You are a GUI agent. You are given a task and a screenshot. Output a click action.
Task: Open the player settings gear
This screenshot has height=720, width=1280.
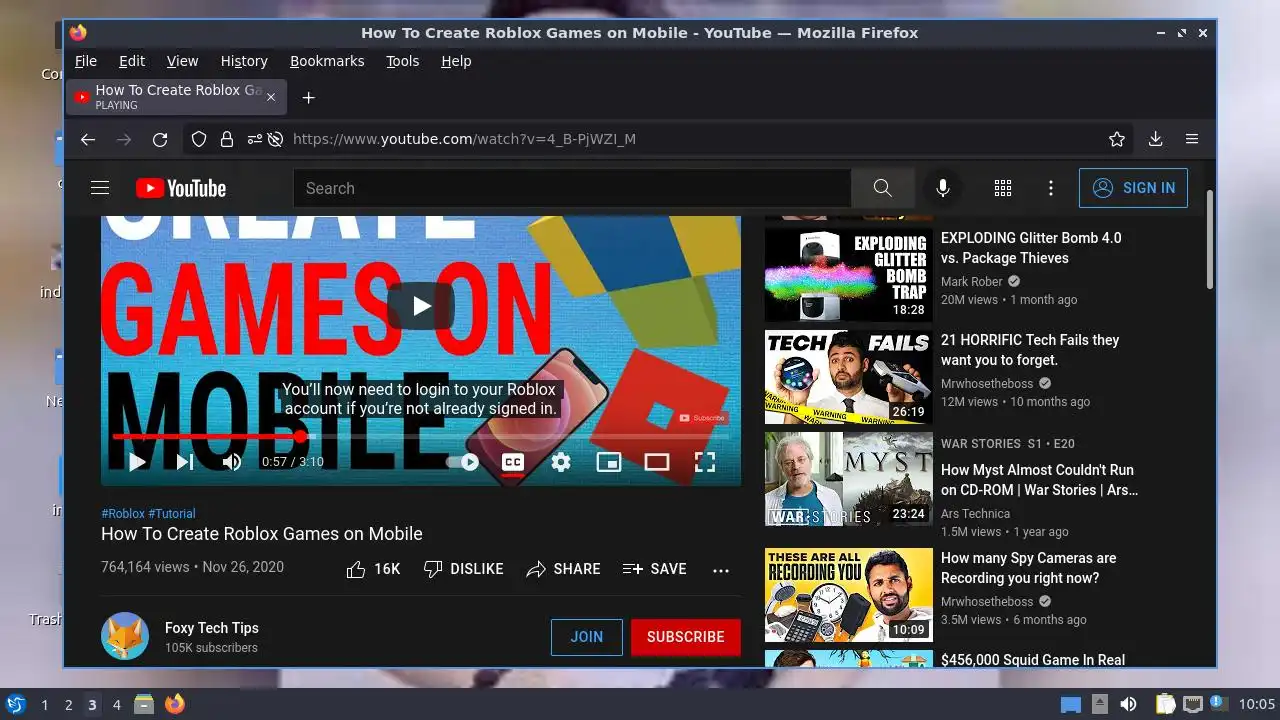[x=561, y=462]
